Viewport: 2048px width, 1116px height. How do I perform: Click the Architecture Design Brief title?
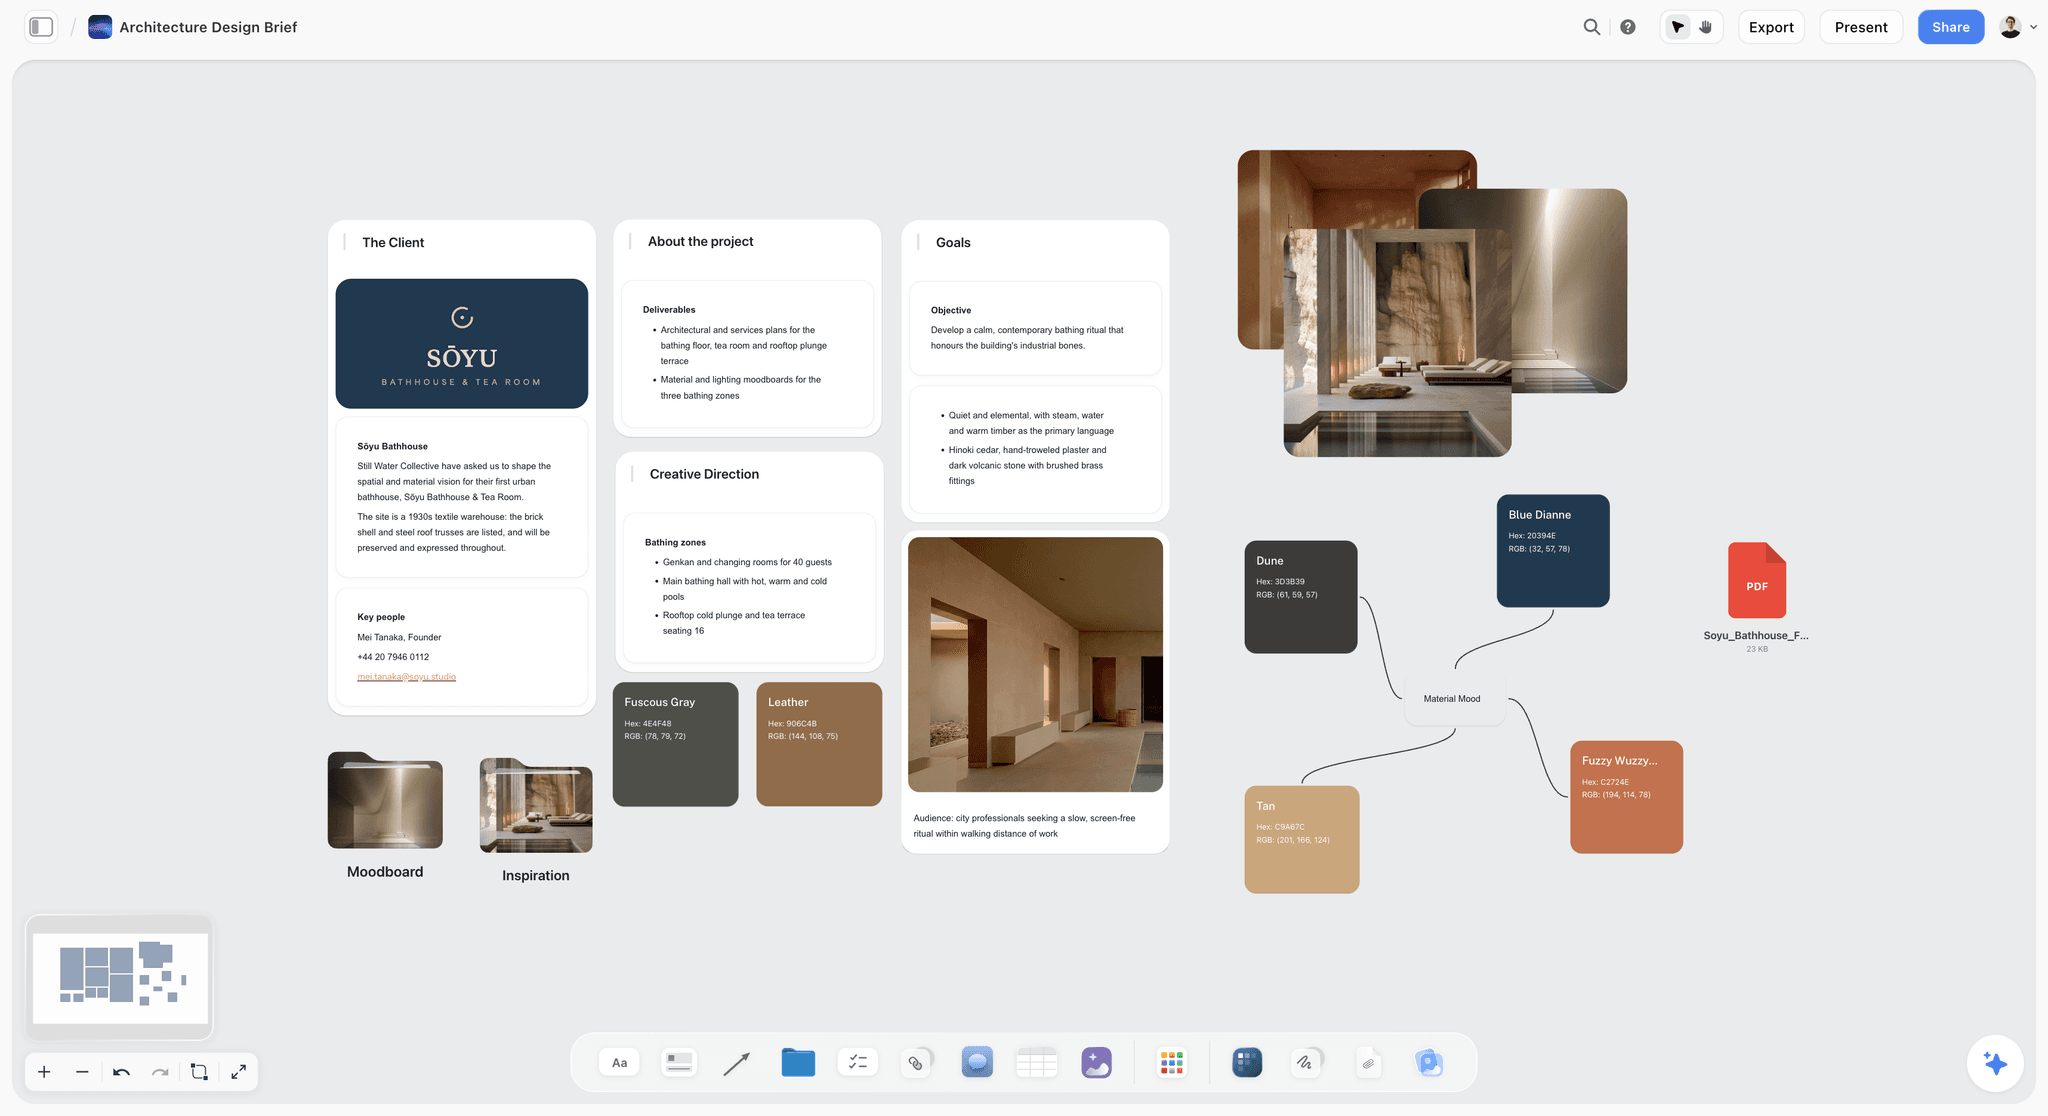pos(208,27)
